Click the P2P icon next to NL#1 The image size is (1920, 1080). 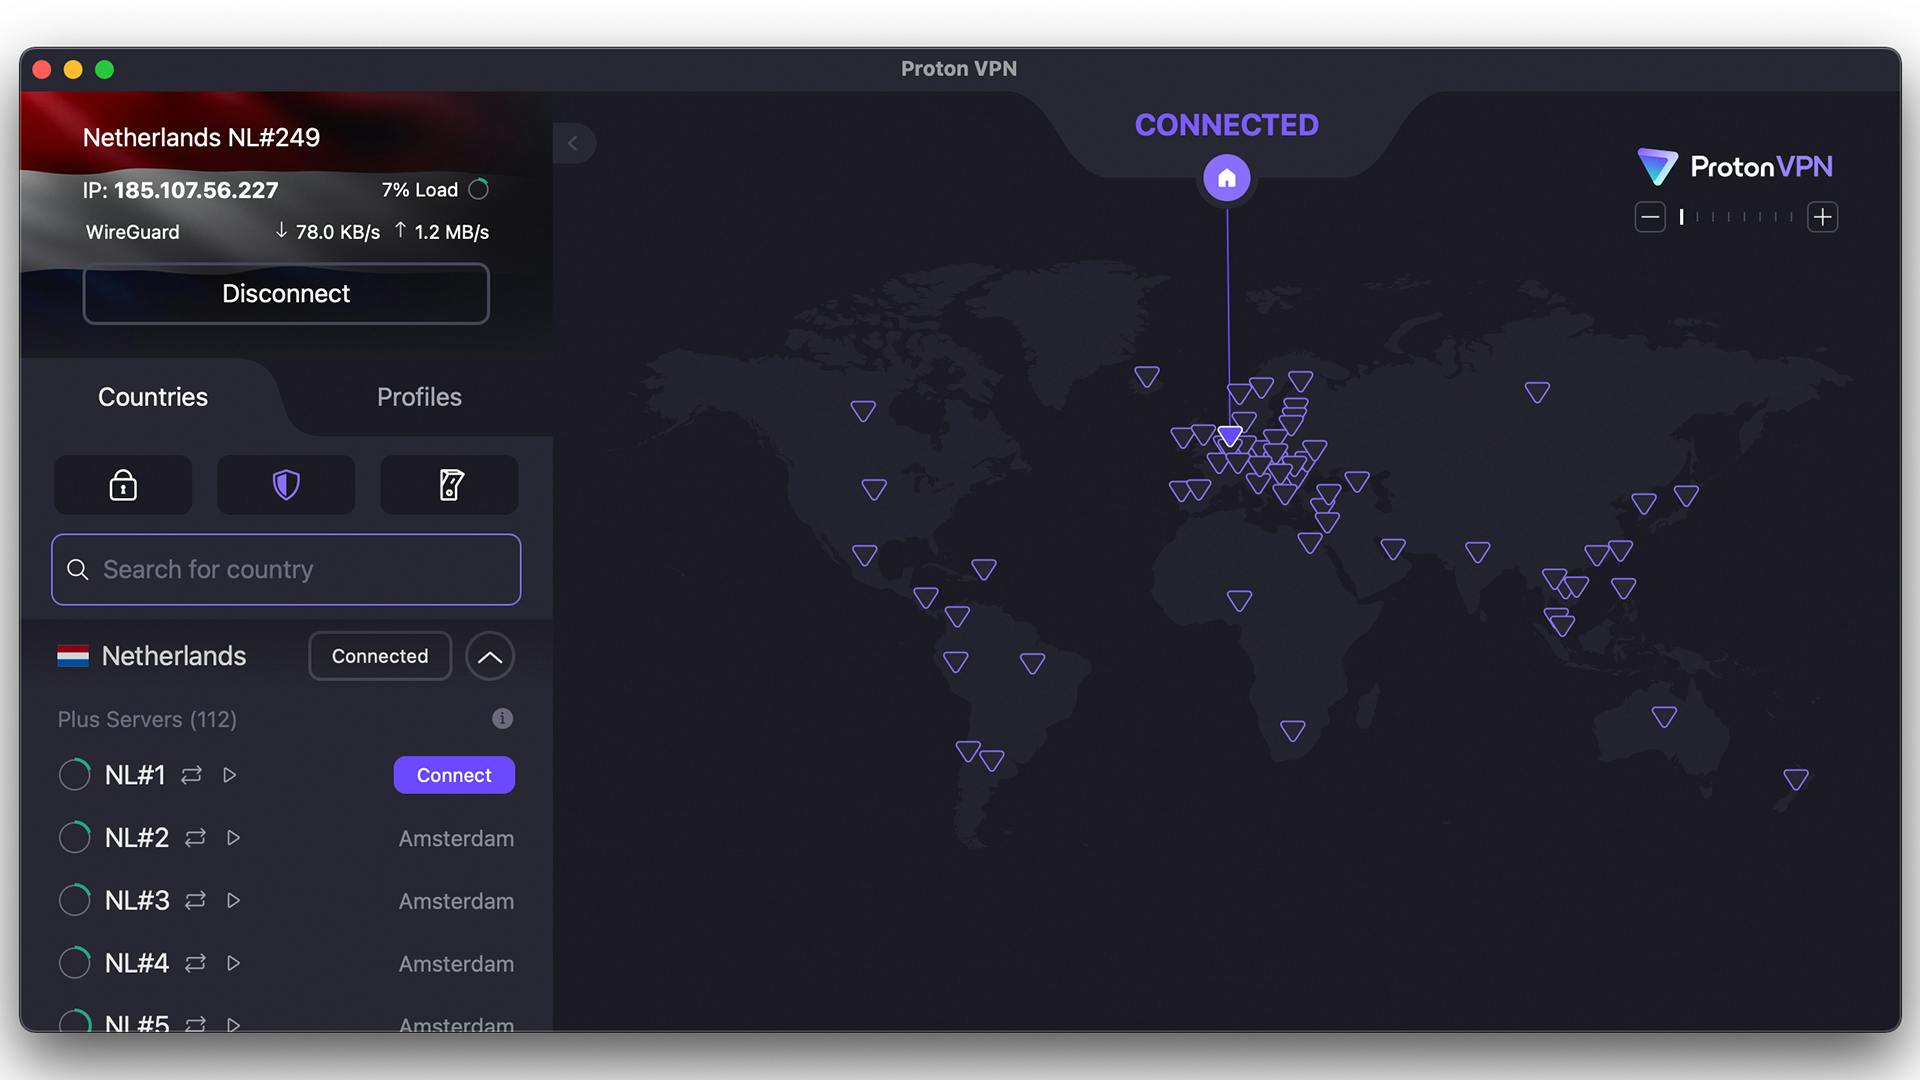click(x=192, y=775)
